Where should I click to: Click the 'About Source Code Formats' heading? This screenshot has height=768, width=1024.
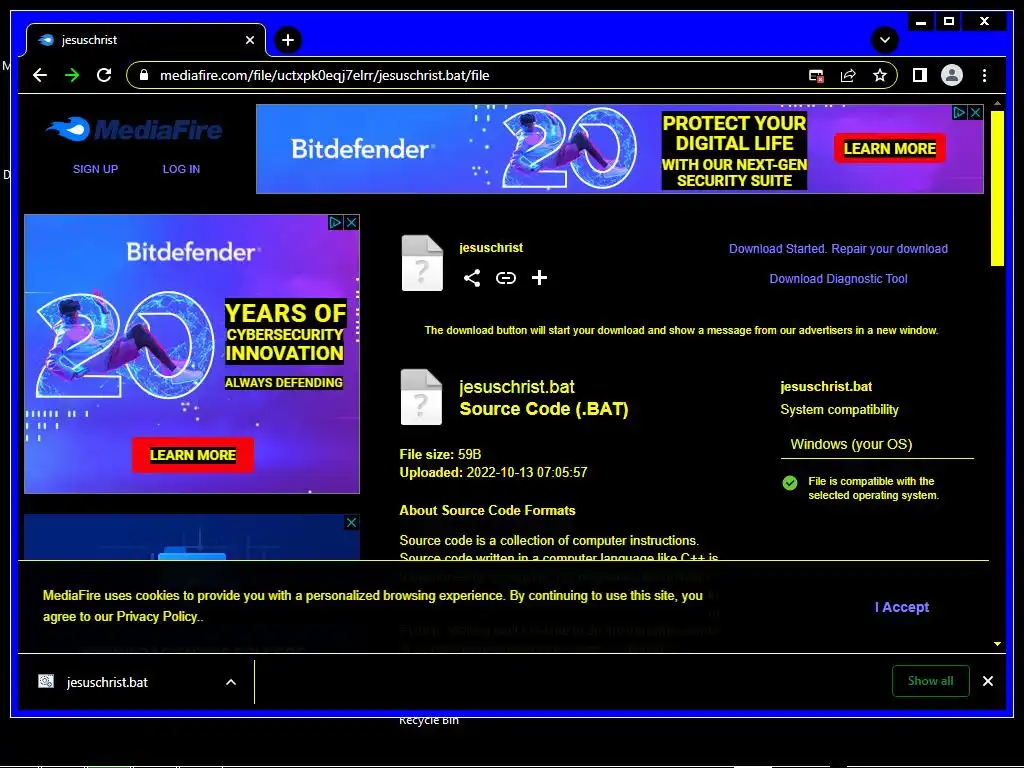coord(487,511)
